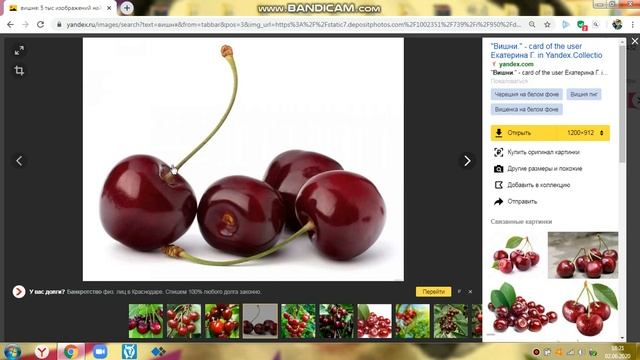Click the camera icon for similar sizes
The width and height of the screenshot is (640, 360).
pyautogui.click(x=498, y=169)
